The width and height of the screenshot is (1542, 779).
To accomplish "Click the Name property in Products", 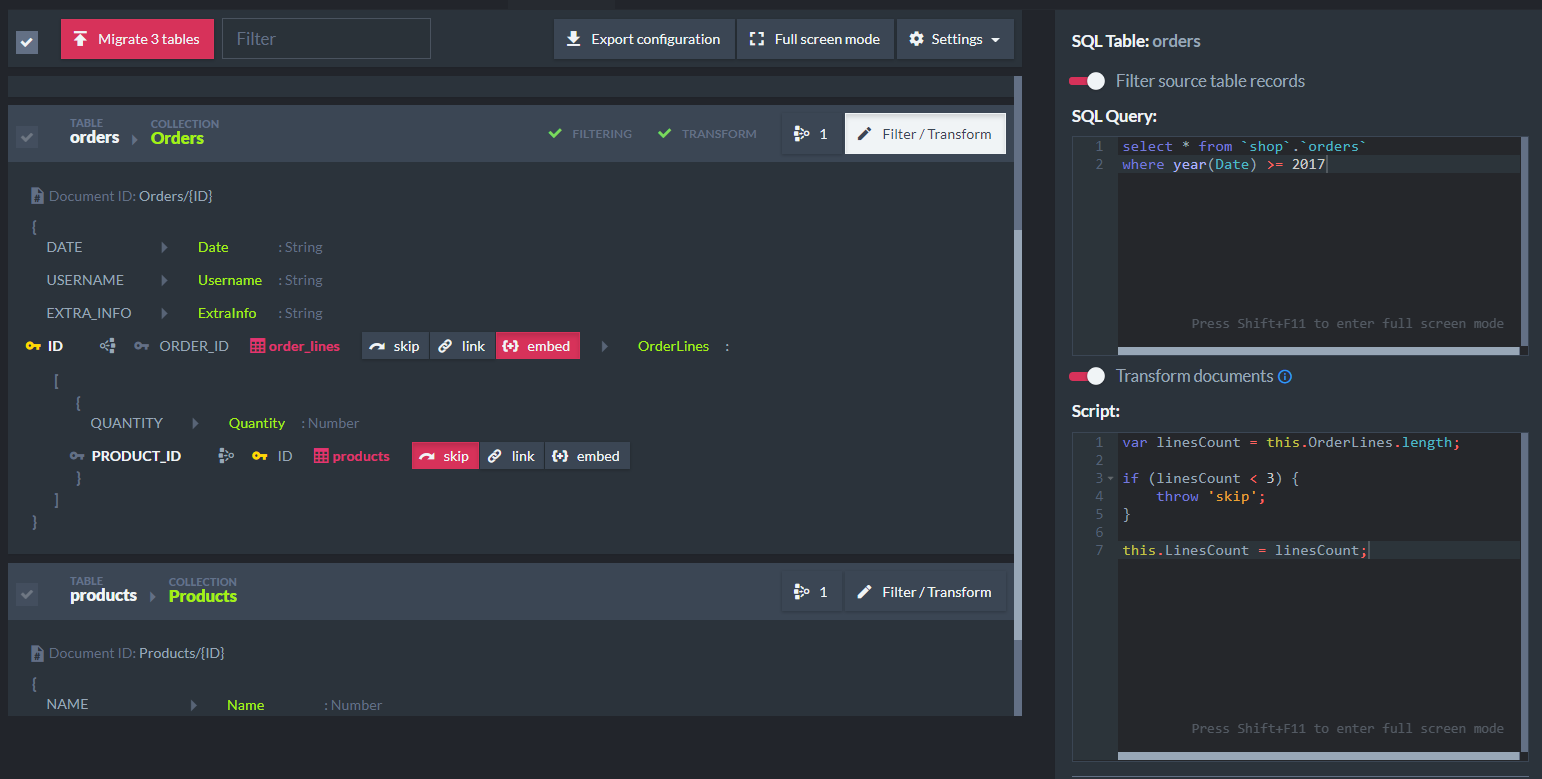I will (245, 705).
